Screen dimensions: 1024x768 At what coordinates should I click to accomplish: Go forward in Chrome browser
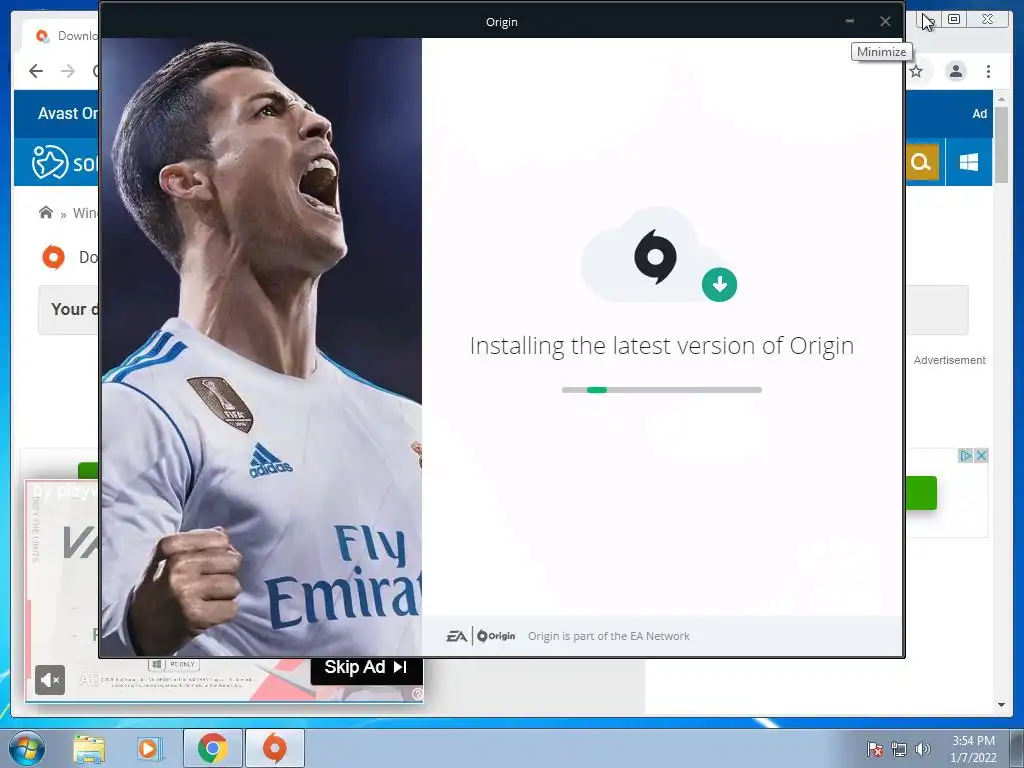point(68,71)
